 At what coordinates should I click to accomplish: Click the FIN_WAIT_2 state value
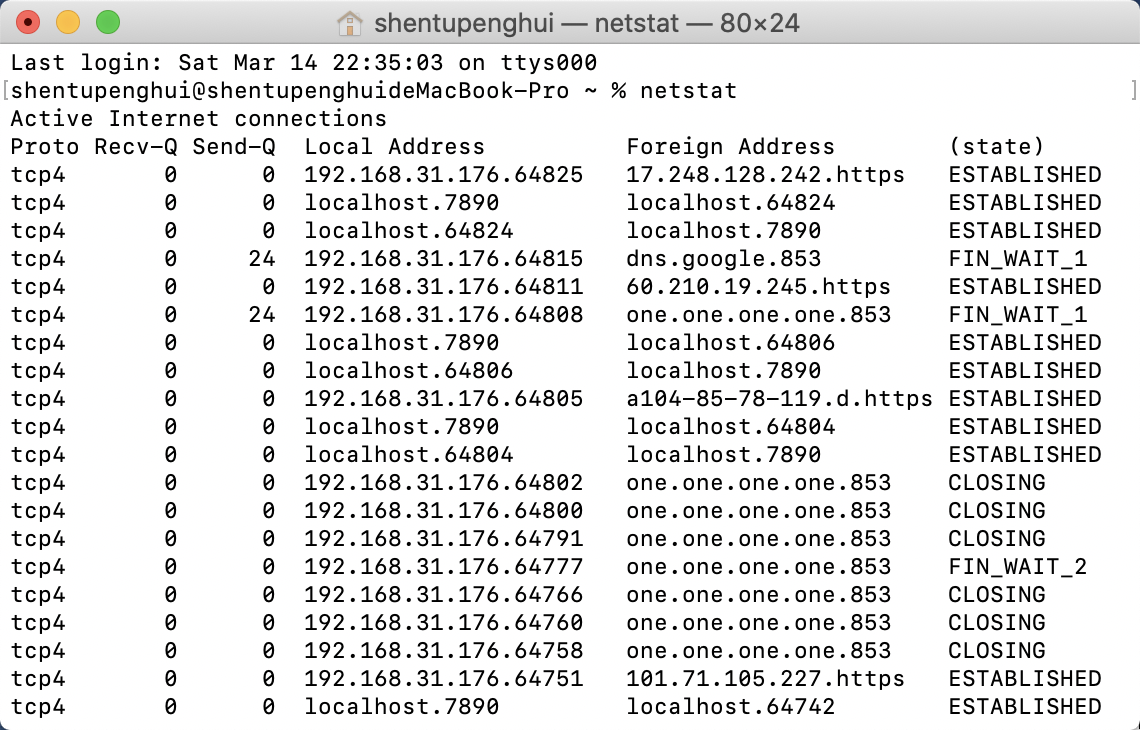click(x=1017, y=567)
